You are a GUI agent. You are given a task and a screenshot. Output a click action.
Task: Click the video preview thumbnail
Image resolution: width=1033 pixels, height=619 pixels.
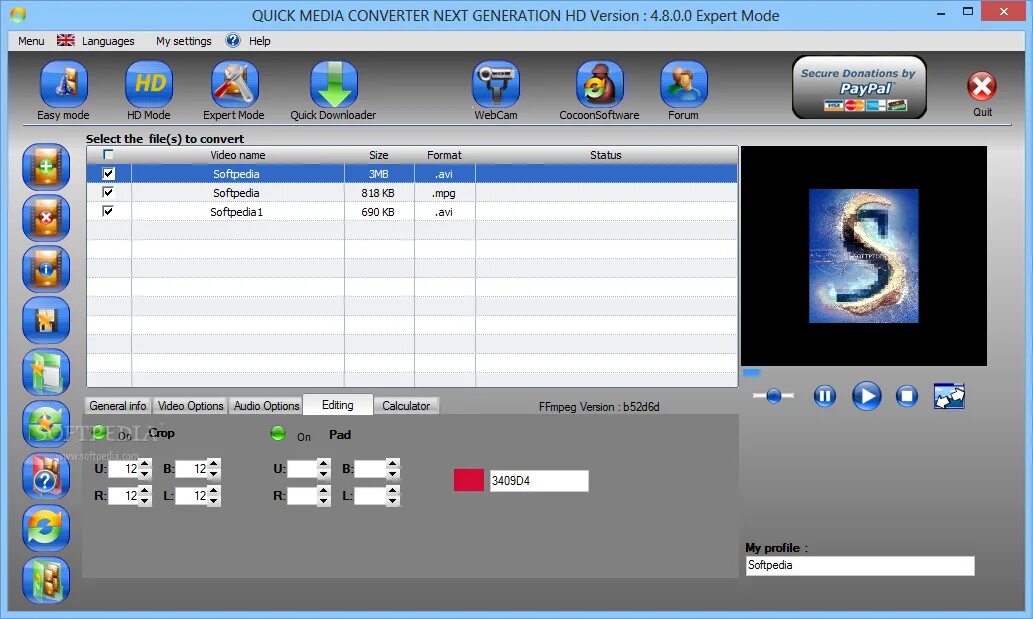tap(864, 256)
